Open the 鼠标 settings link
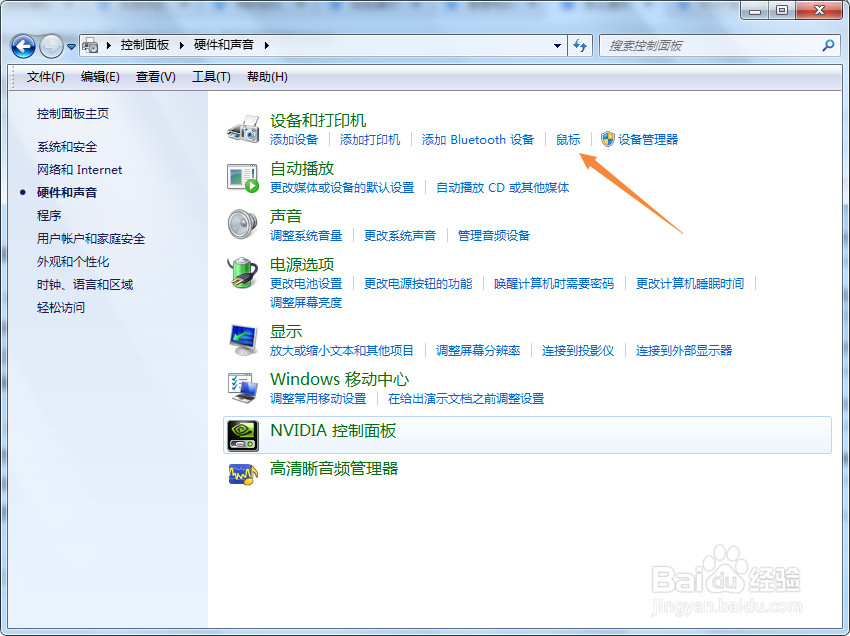The image size is (850, 636). 568,140
